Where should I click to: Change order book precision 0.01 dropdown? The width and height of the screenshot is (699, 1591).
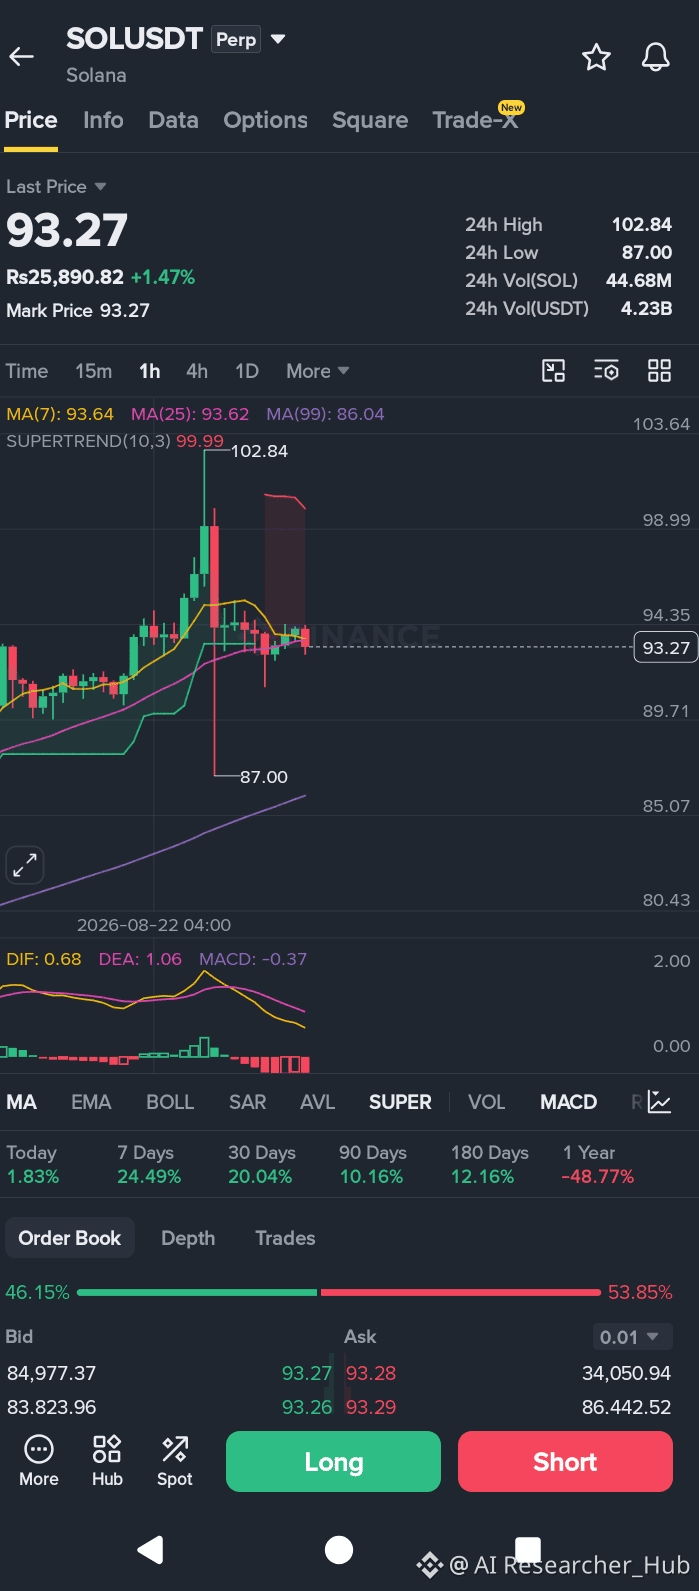pyautogui.click(x=633, y=1337)
